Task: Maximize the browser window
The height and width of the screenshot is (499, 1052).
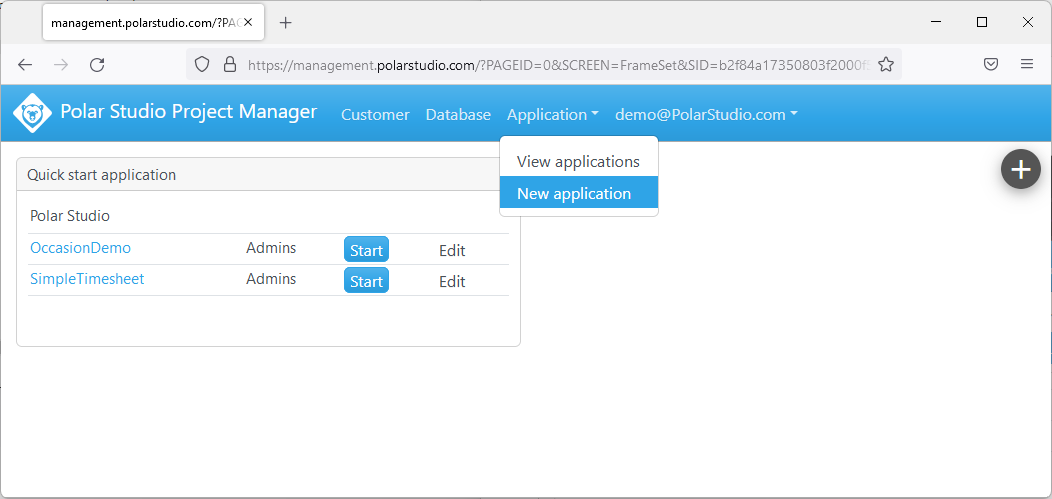Action: pos(982,22)
